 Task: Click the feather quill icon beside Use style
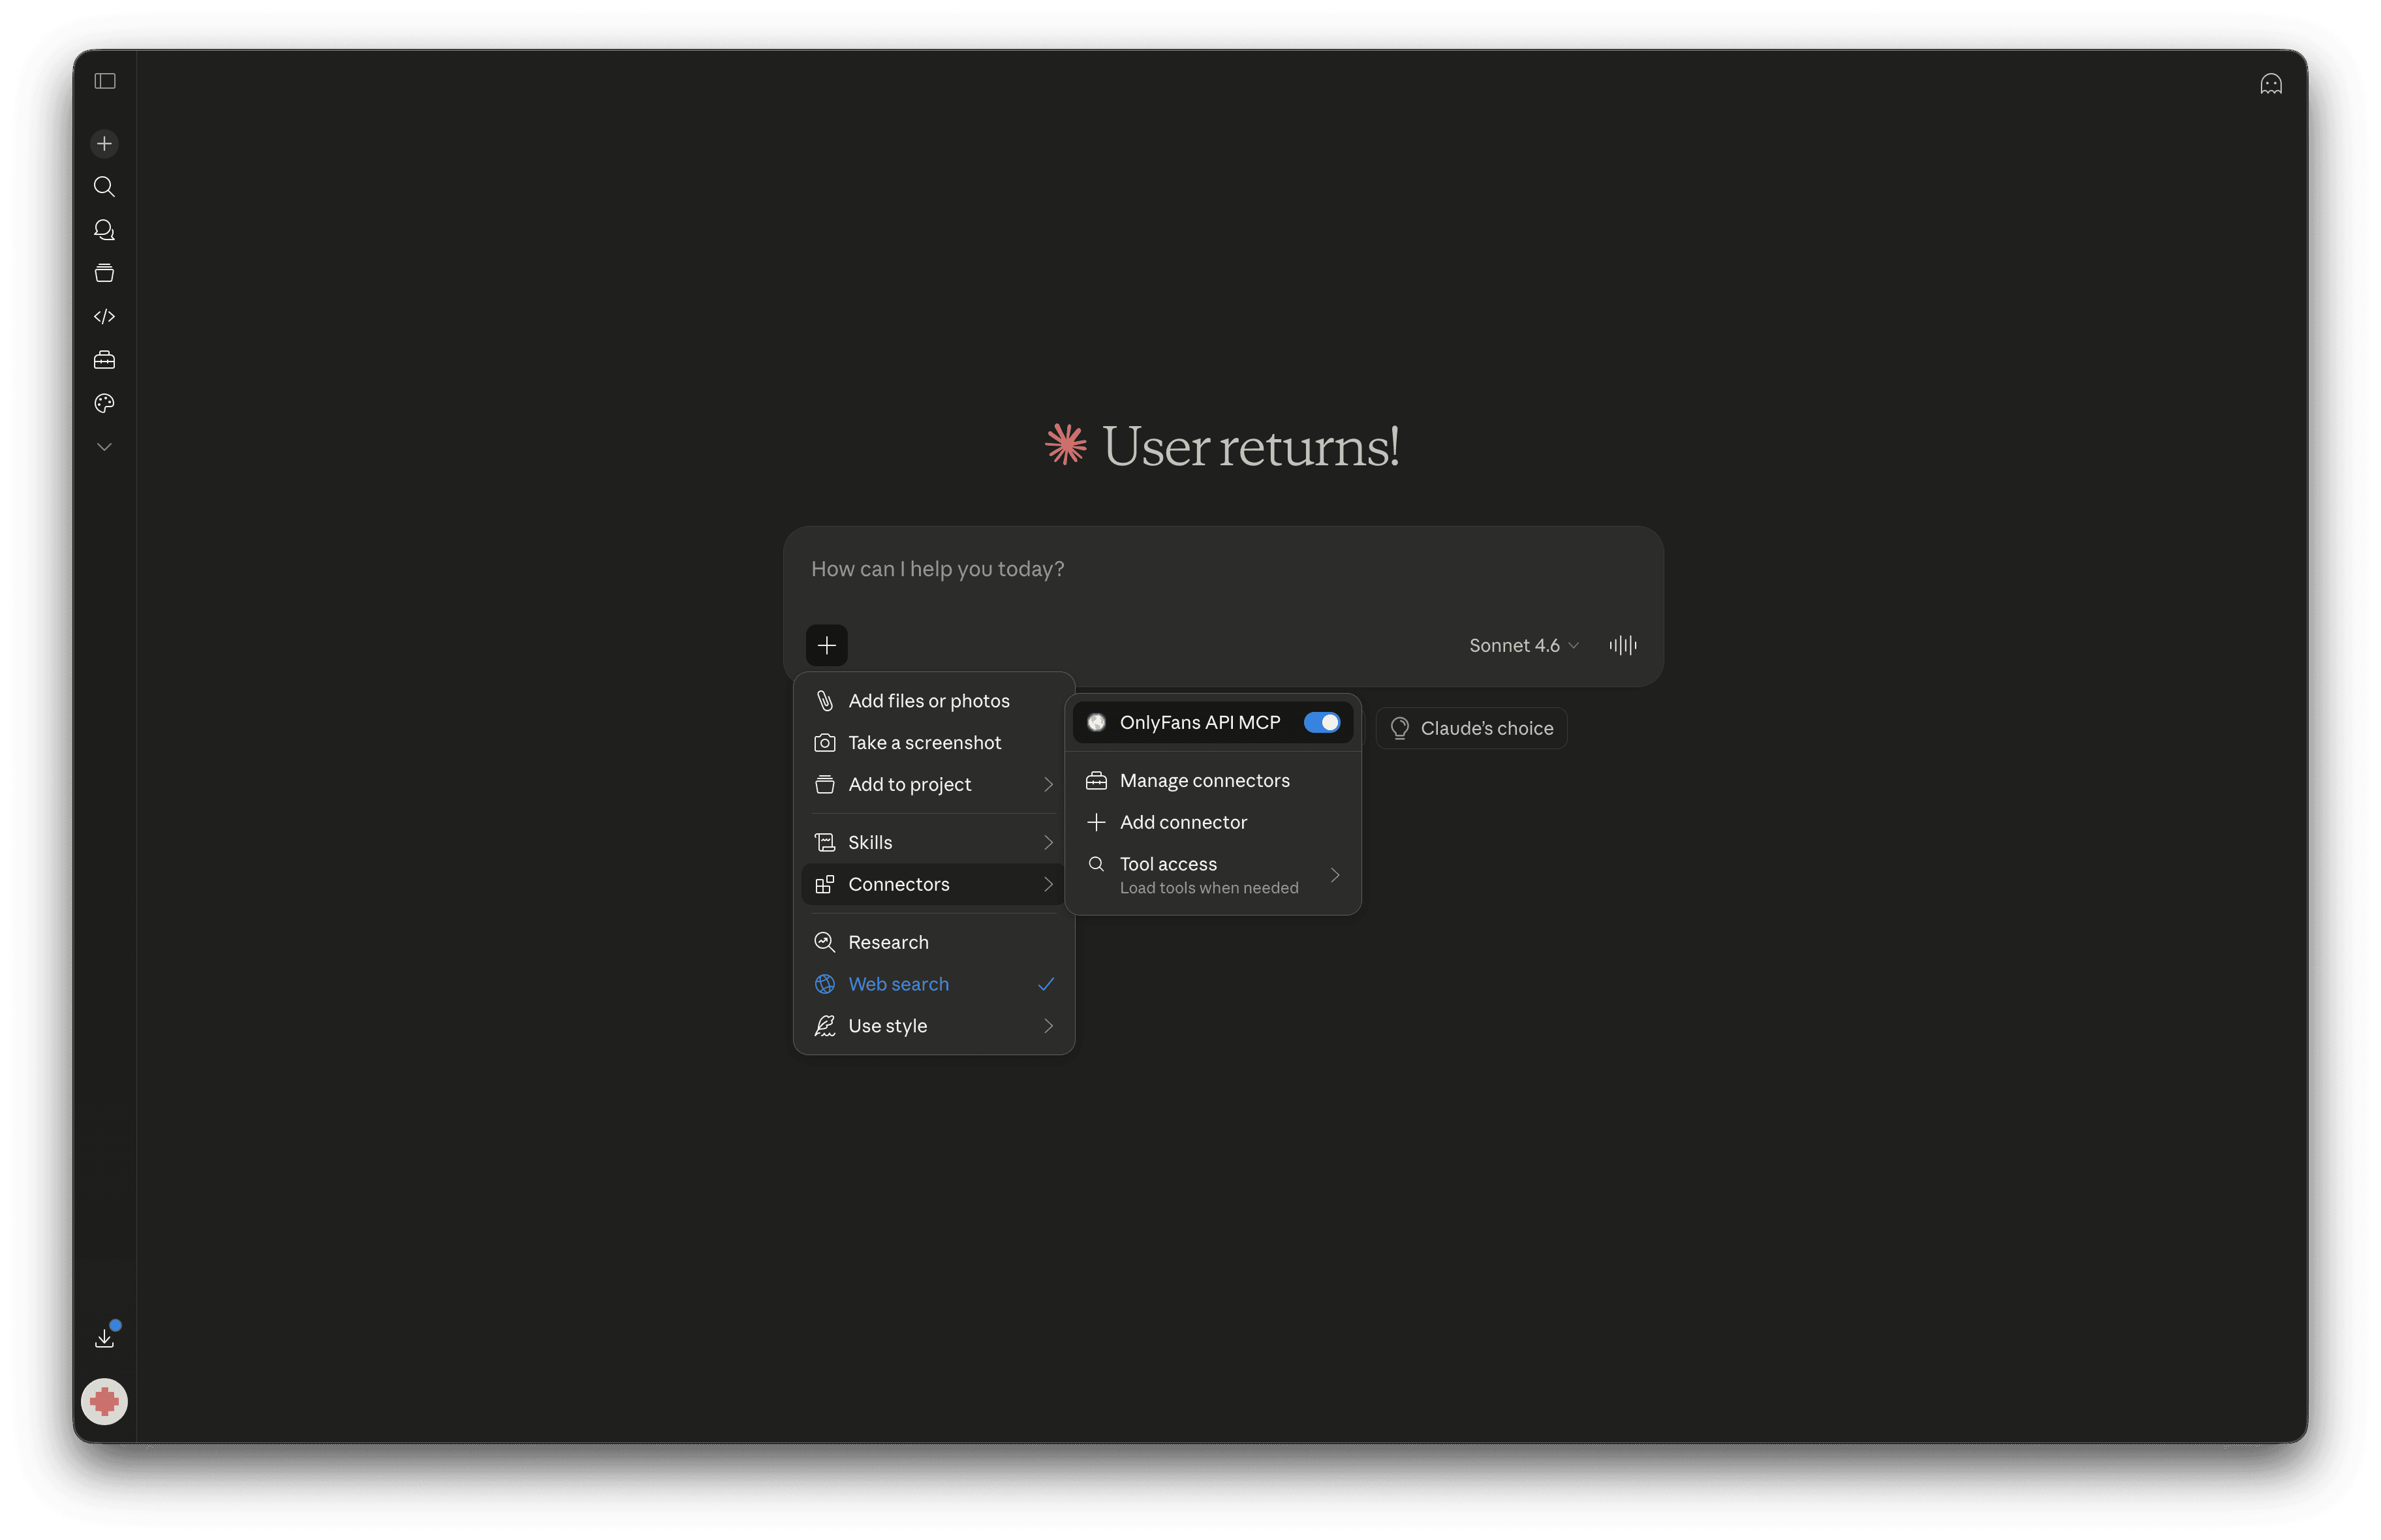[x=824, y=1027]
